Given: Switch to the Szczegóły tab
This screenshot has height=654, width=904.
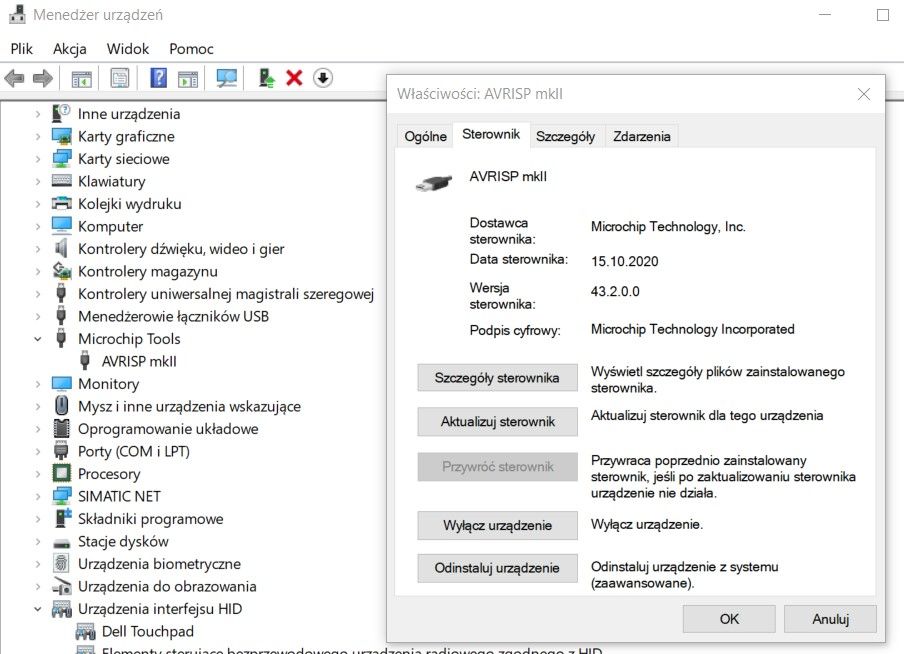Looking at the screenshot, I should pyautogui.click(x=565, y=137).
